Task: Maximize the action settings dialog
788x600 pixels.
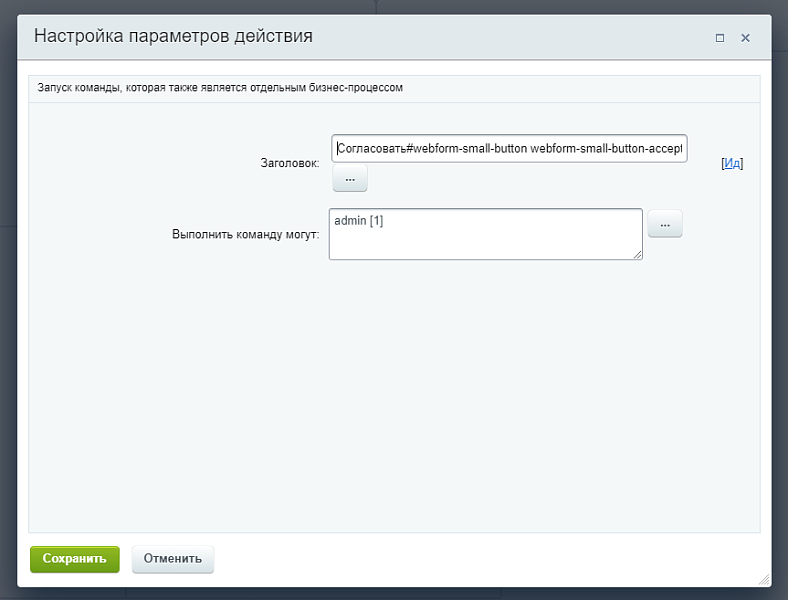Action: click(719, 38)
